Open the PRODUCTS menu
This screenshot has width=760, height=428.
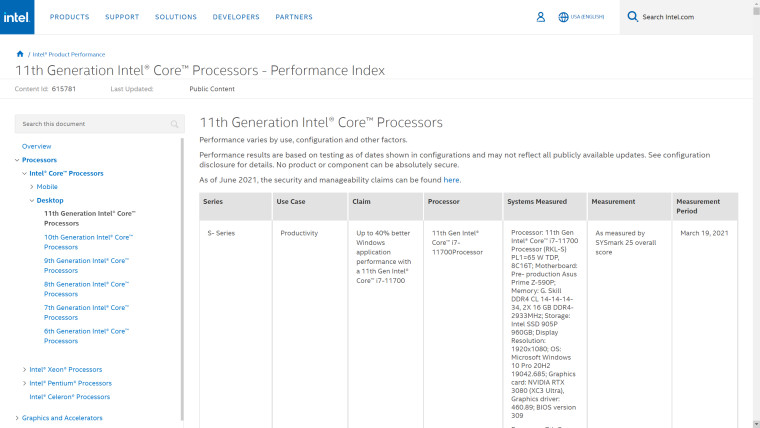[x=69, y=17]
